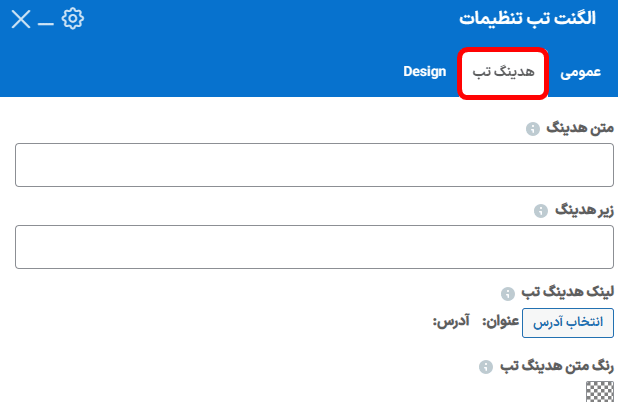Click the info icon beside متن هدینگ
Screen dimensions: 618x402
click(533, 128)
